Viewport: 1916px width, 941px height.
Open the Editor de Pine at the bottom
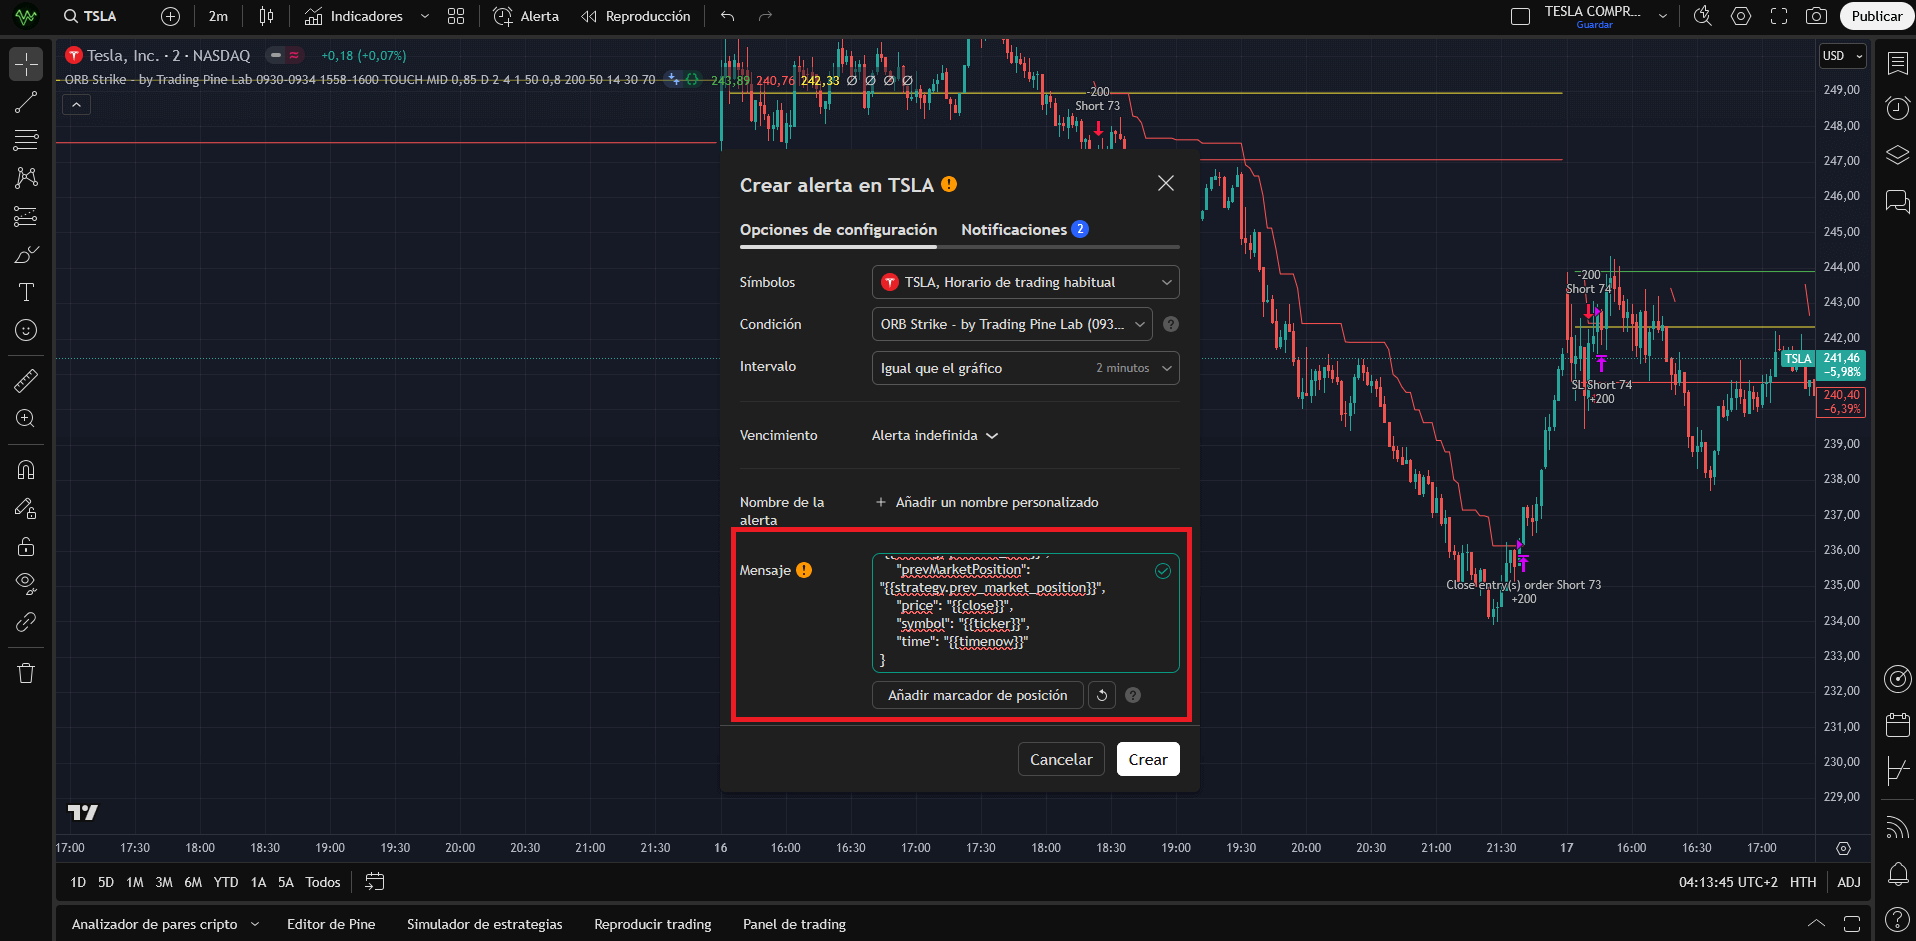331,924
